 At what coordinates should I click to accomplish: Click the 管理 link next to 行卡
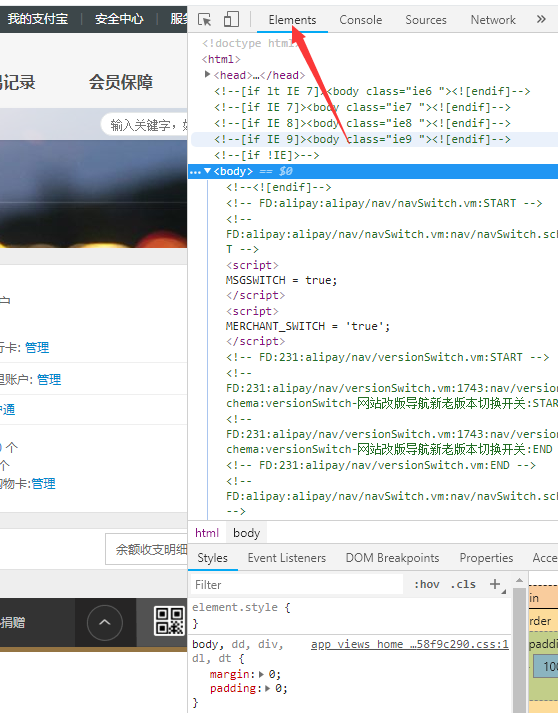(x=37, y=348)
